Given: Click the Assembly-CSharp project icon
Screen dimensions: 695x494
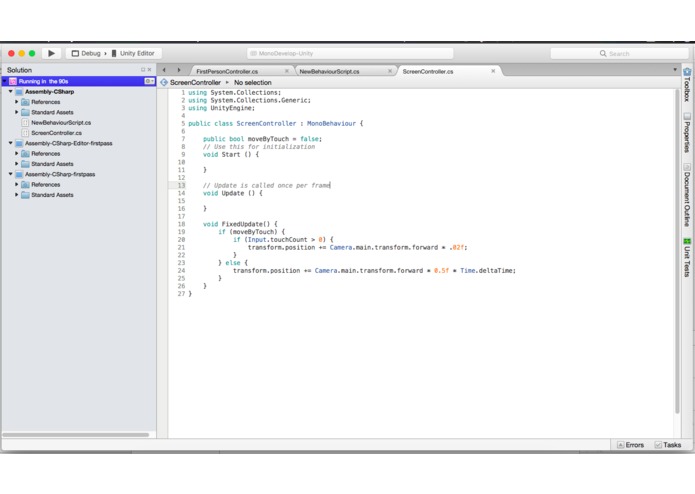Looking at the screenshot, I should (19, 92).
